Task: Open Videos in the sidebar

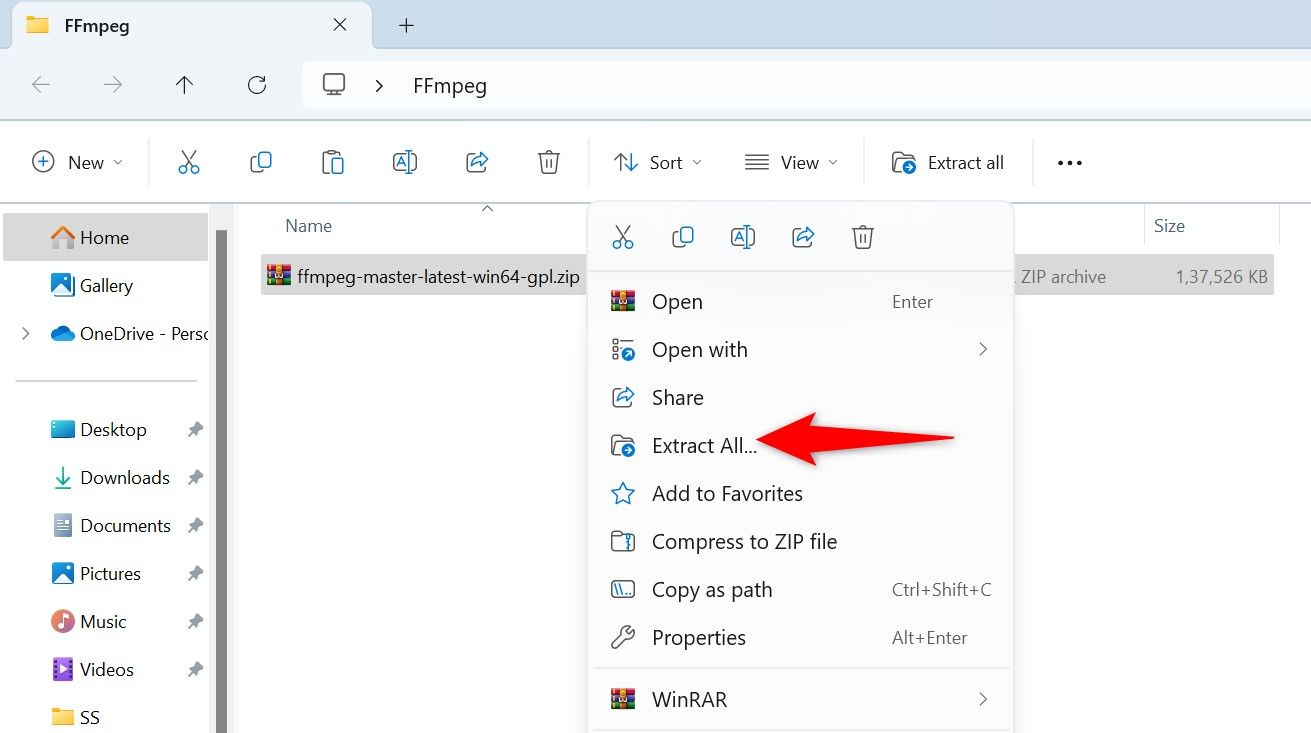Action: pos(106,670)
